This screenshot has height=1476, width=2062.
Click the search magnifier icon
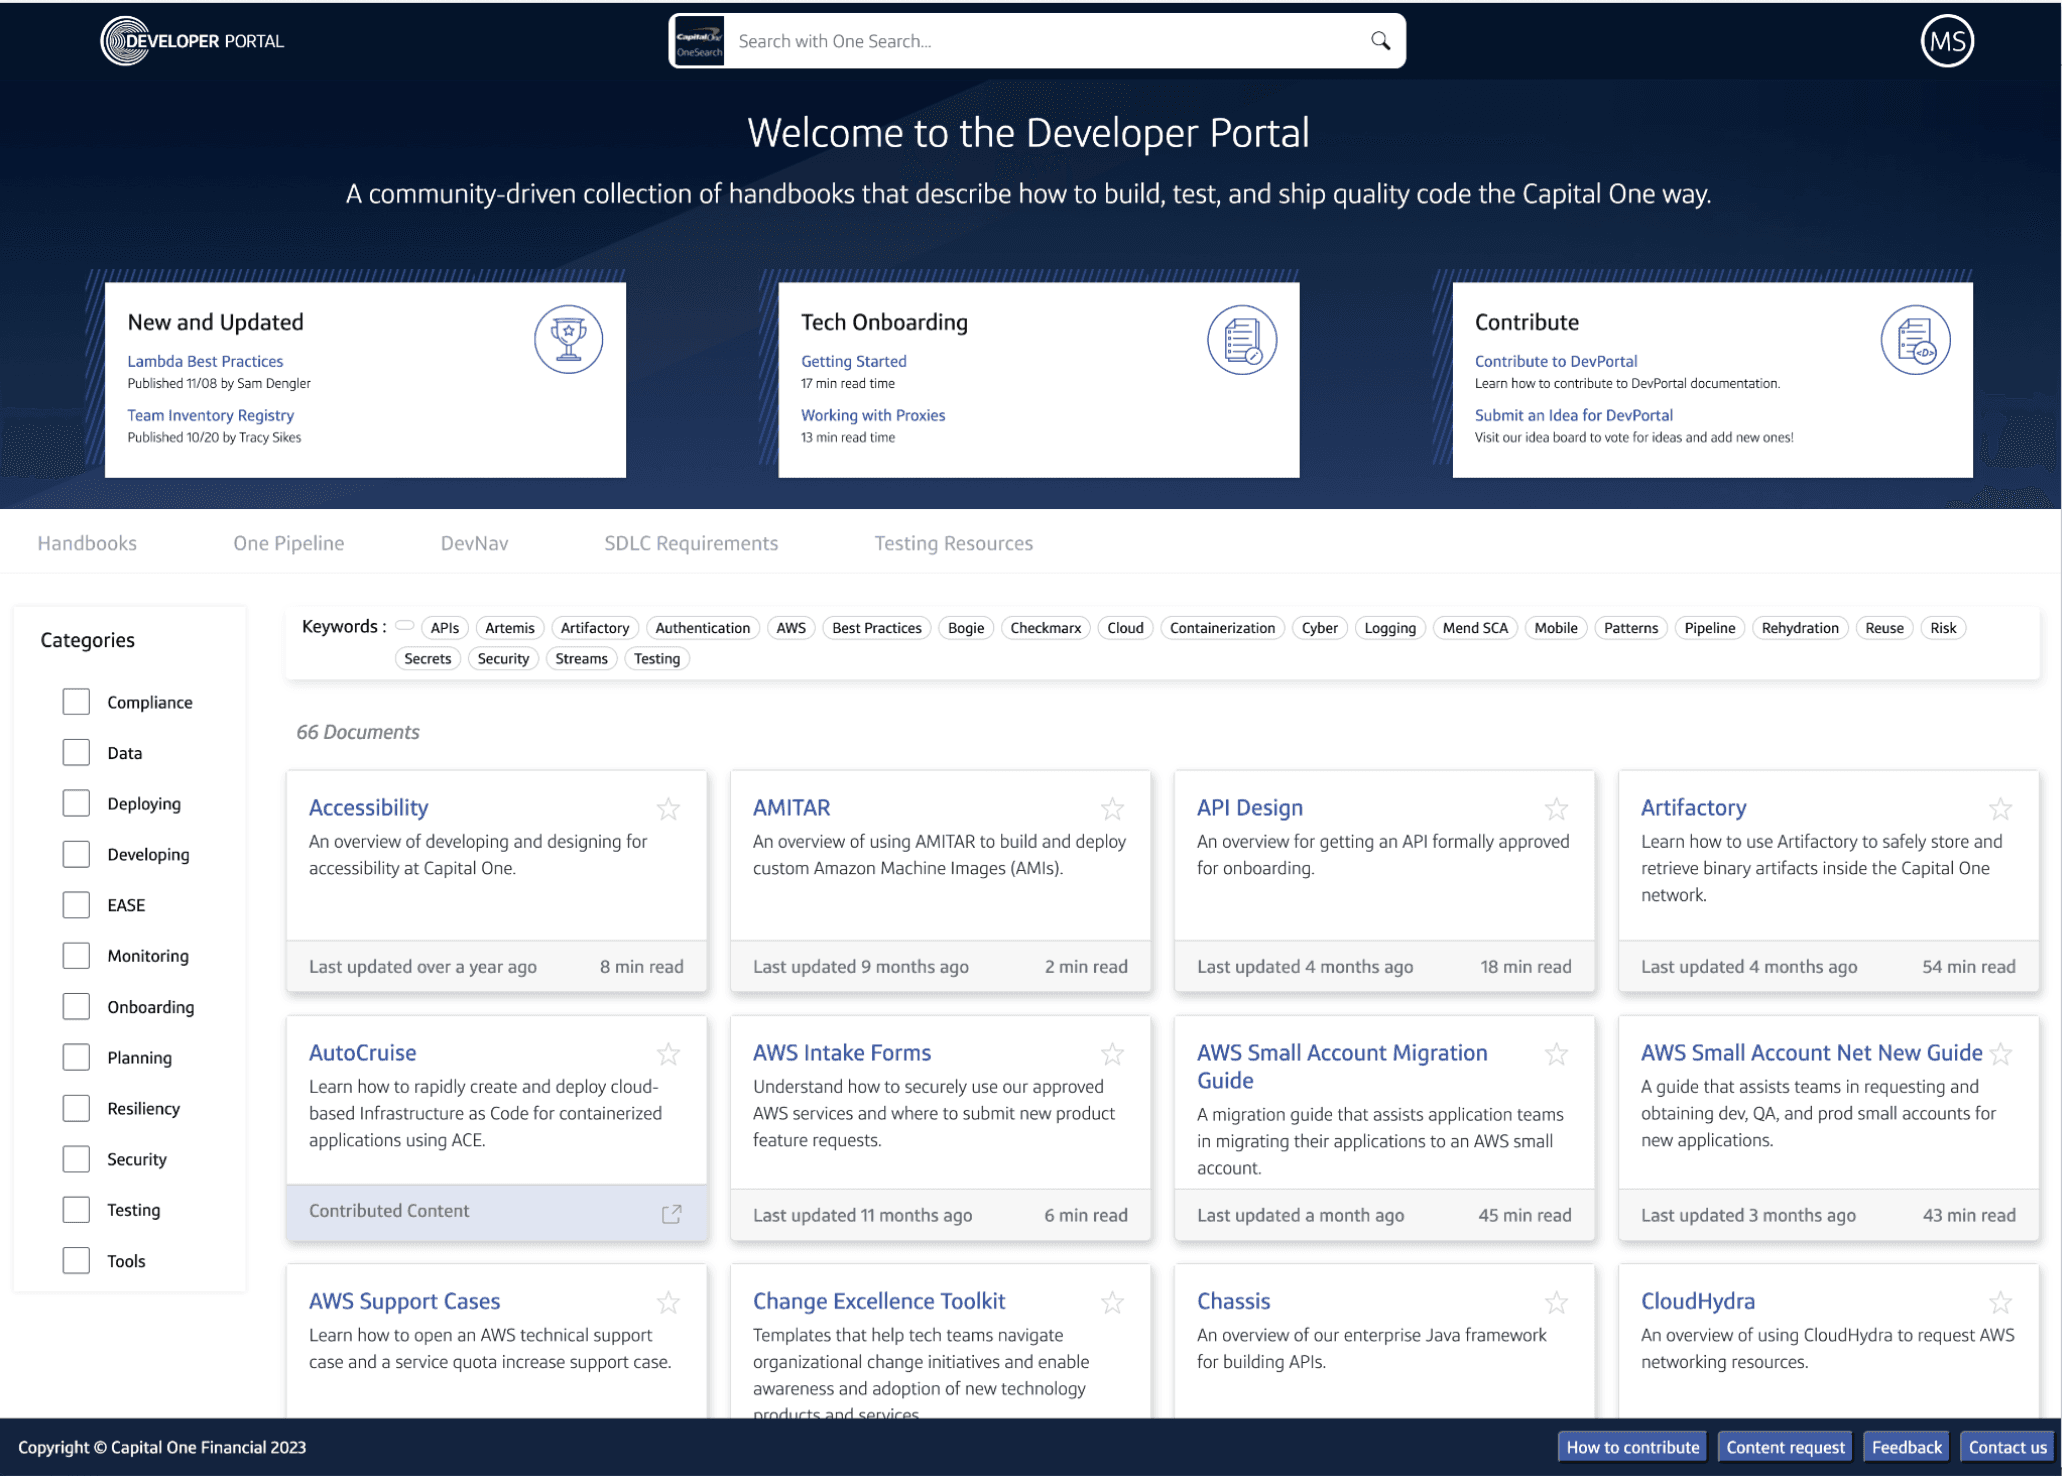click(1380, 41)
